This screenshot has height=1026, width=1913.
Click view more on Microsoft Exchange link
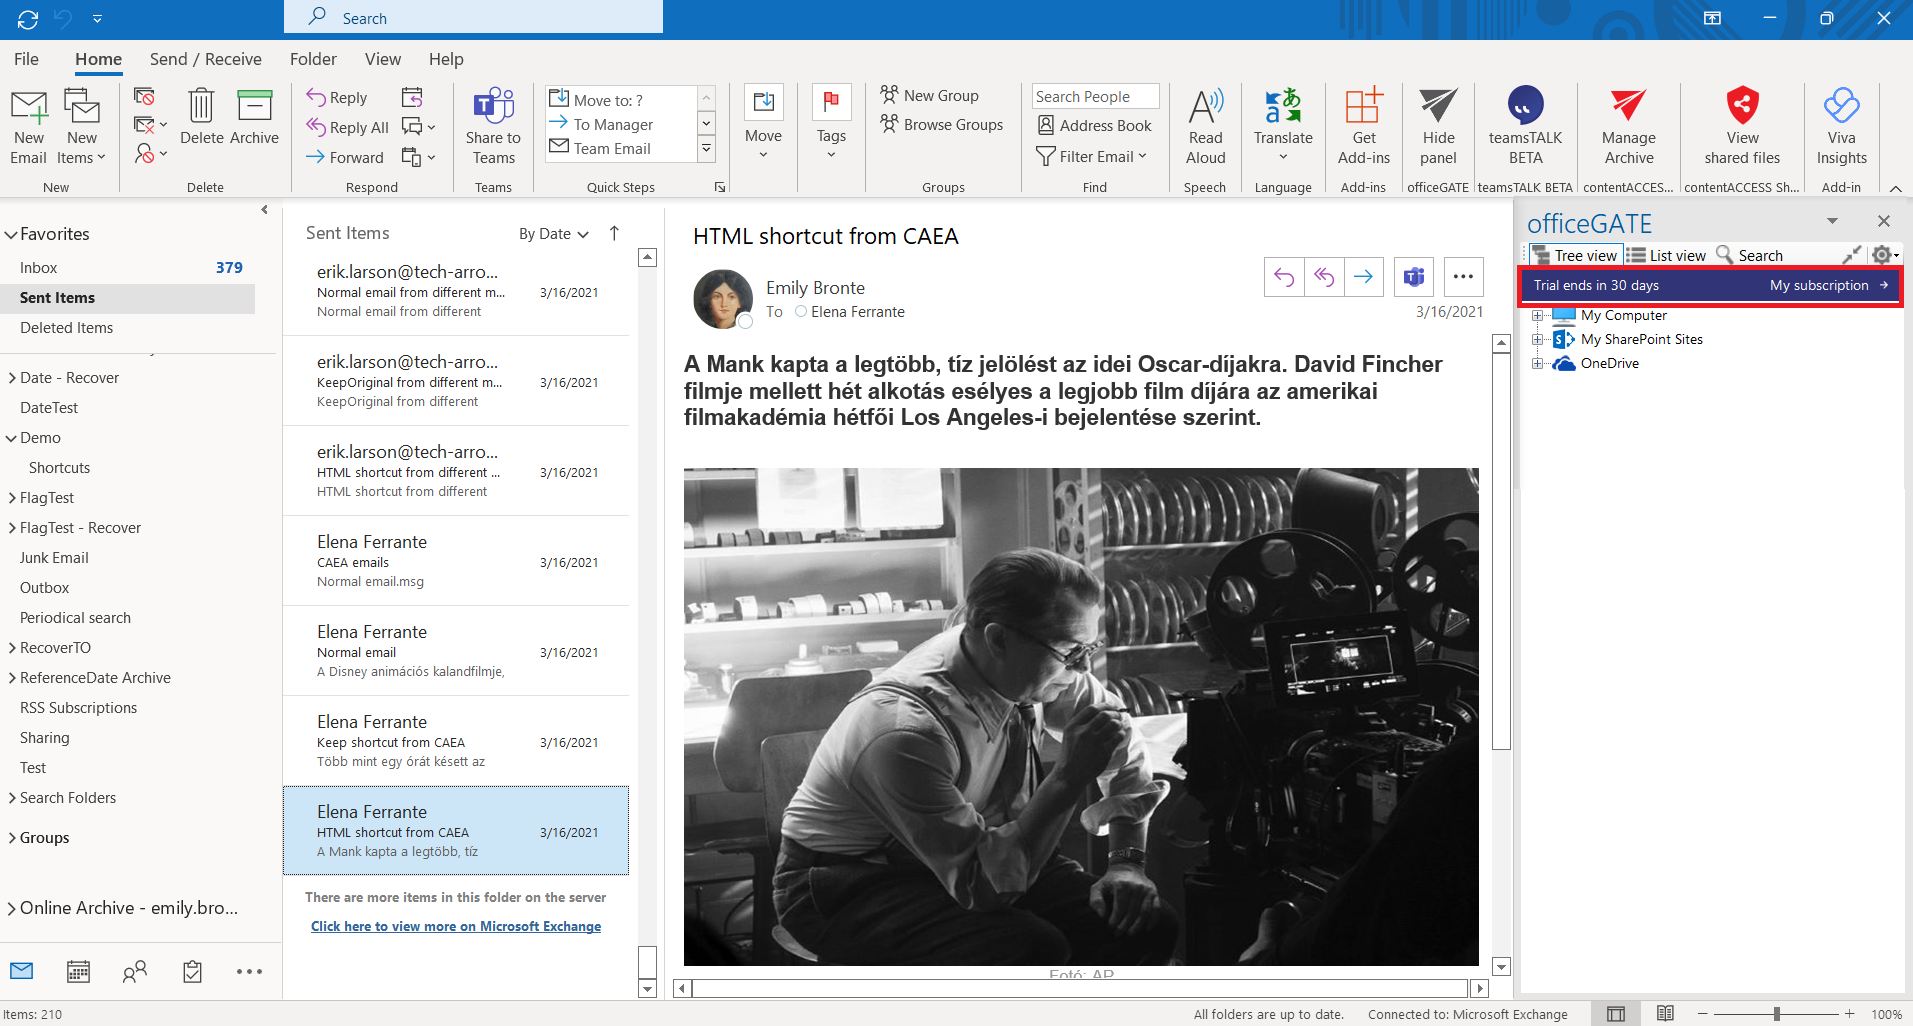456,927
